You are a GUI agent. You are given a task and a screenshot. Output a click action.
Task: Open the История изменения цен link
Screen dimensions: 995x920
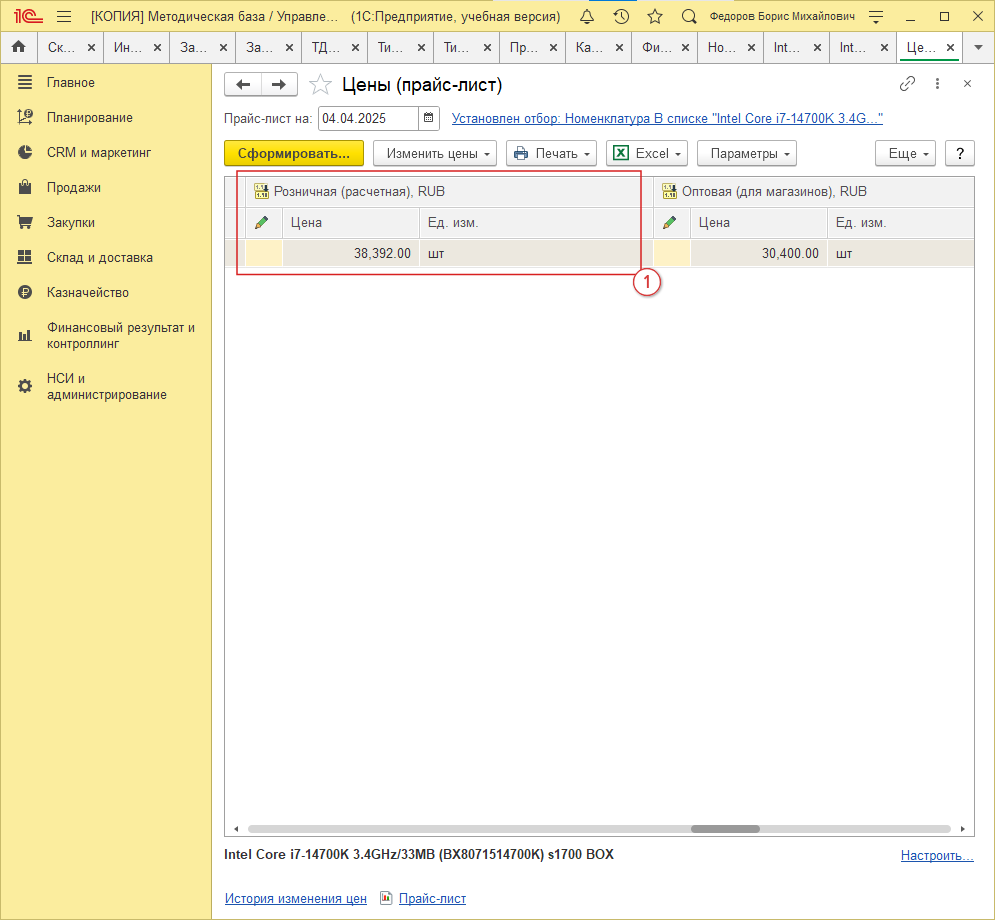click(295, 898)
